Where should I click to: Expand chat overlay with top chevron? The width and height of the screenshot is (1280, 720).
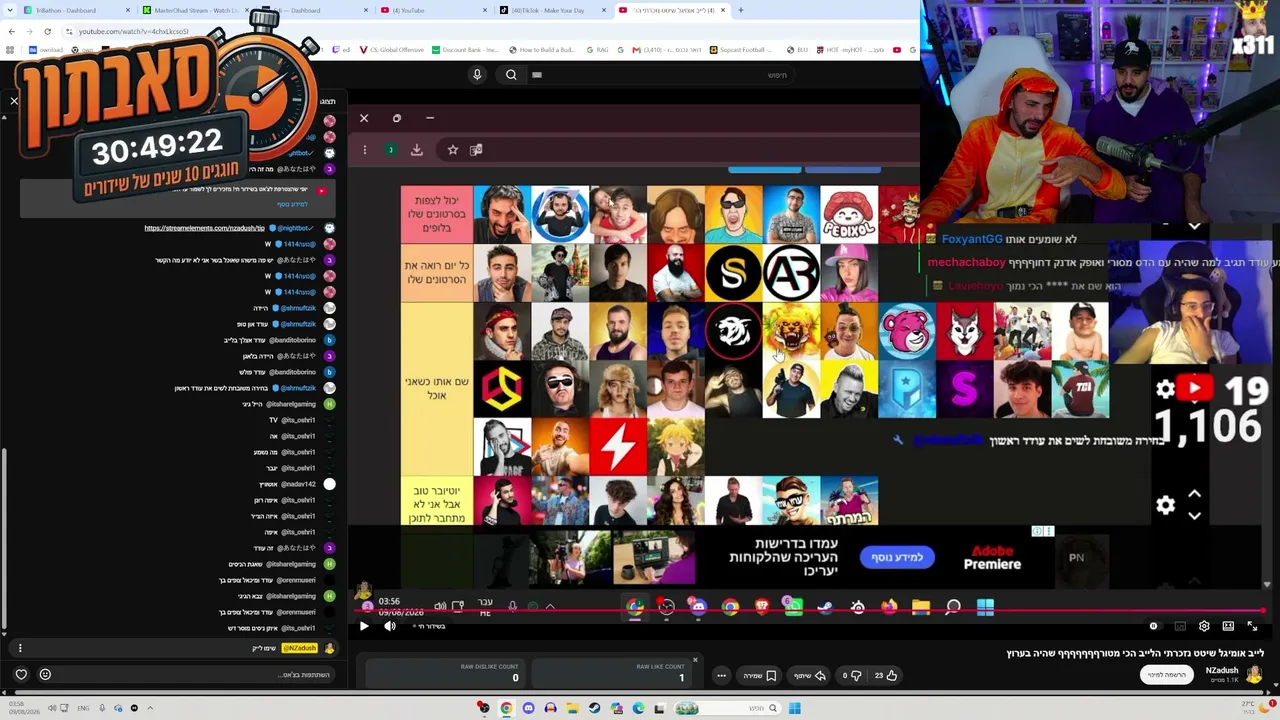coord(1194,226)
